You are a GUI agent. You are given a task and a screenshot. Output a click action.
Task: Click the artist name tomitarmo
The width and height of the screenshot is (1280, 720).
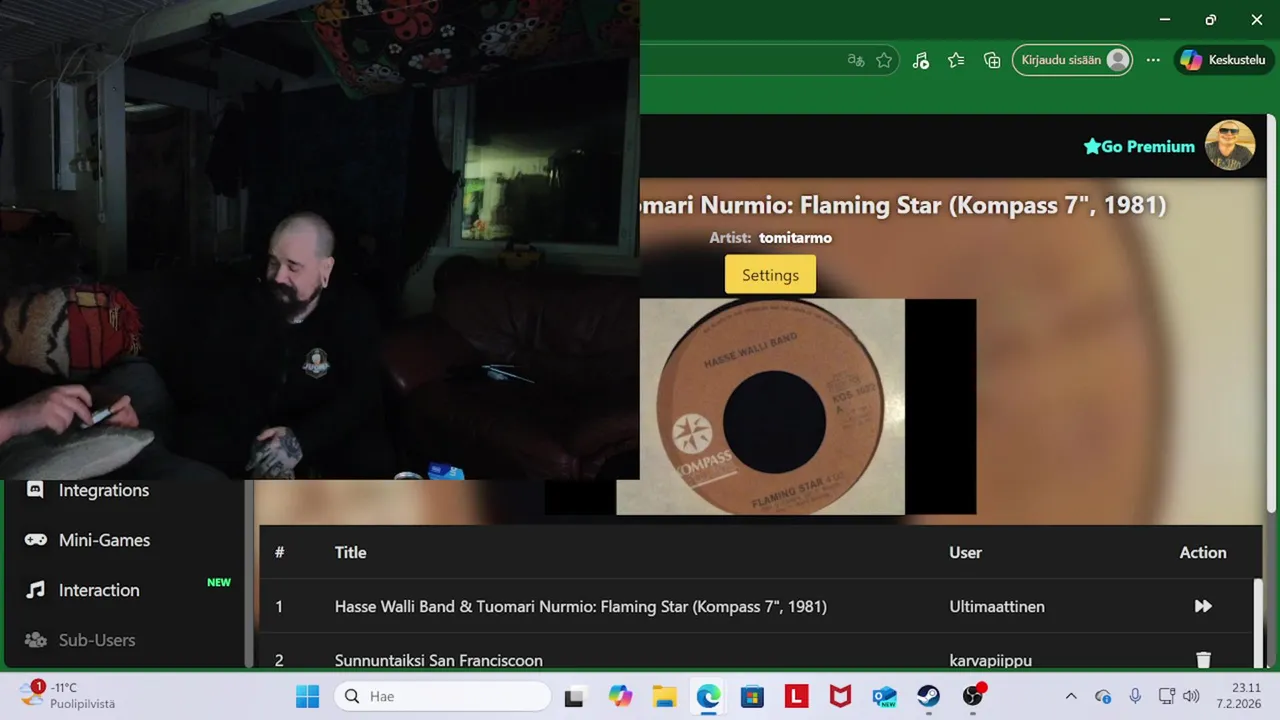pyautogui.click(x=795, y=238)
